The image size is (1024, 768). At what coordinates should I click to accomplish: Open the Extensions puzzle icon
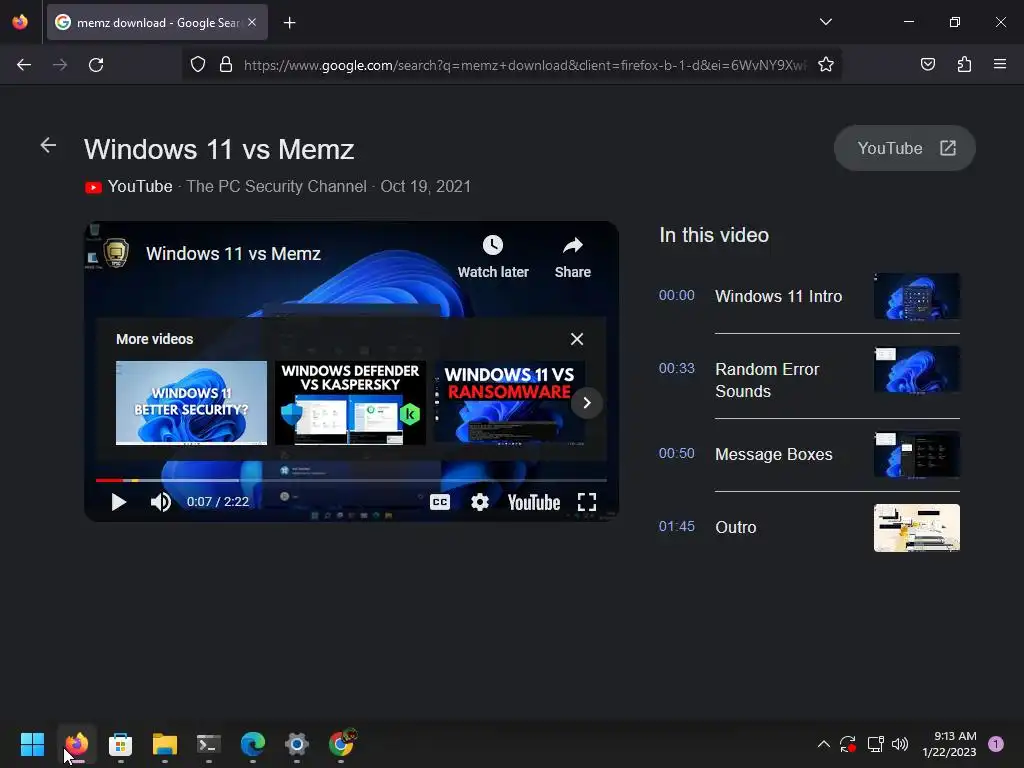(964, 65)
